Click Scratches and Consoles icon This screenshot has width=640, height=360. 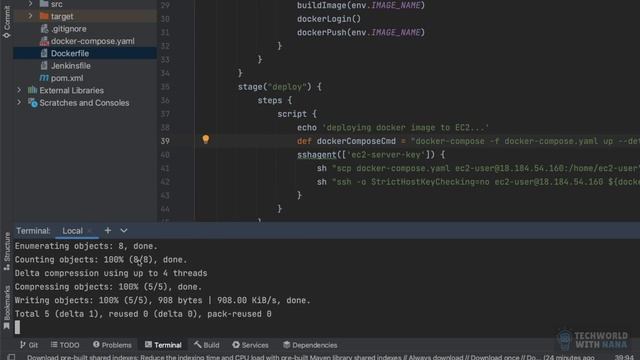(32, 103)
